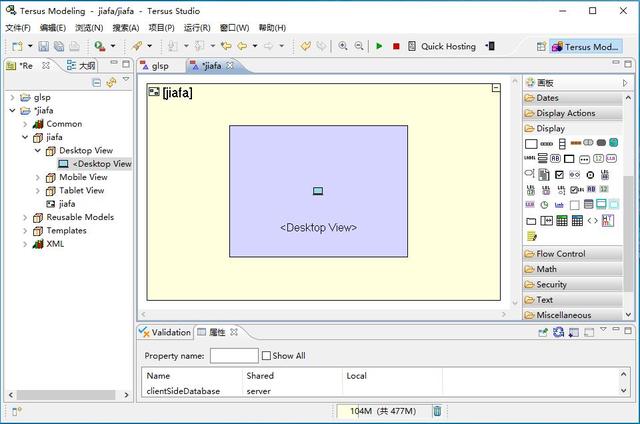The image size is (640, 424).
Task: Select the HTML element icon in palette
Action: coord(607,221)
